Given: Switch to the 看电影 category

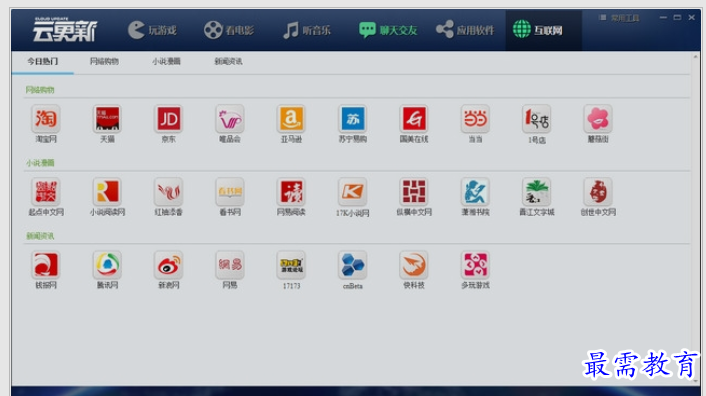Looking at the screenshot, I should [229, 30].
